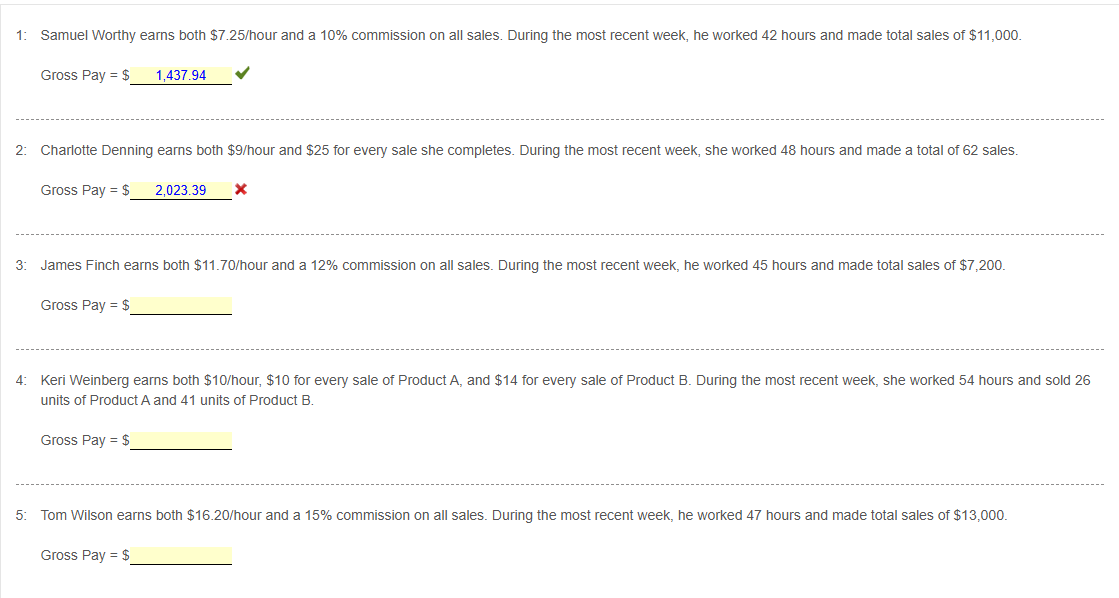Click the Gross Pay input for James Finch

click(x=180, y=304)
